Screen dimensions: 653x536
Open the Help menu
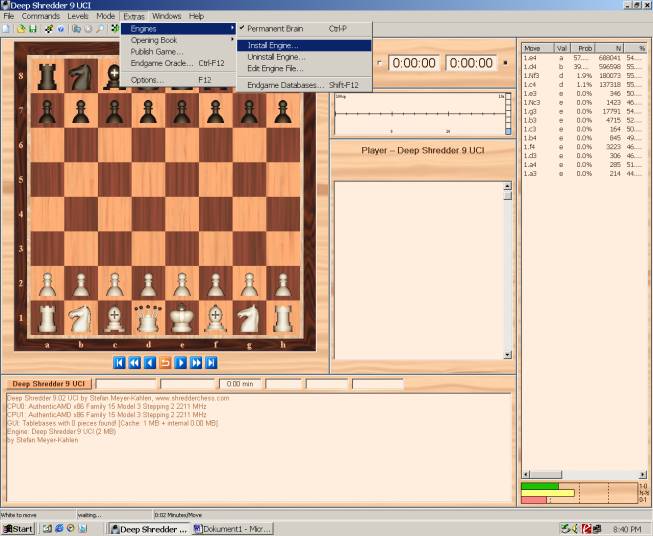coord(196,16)
